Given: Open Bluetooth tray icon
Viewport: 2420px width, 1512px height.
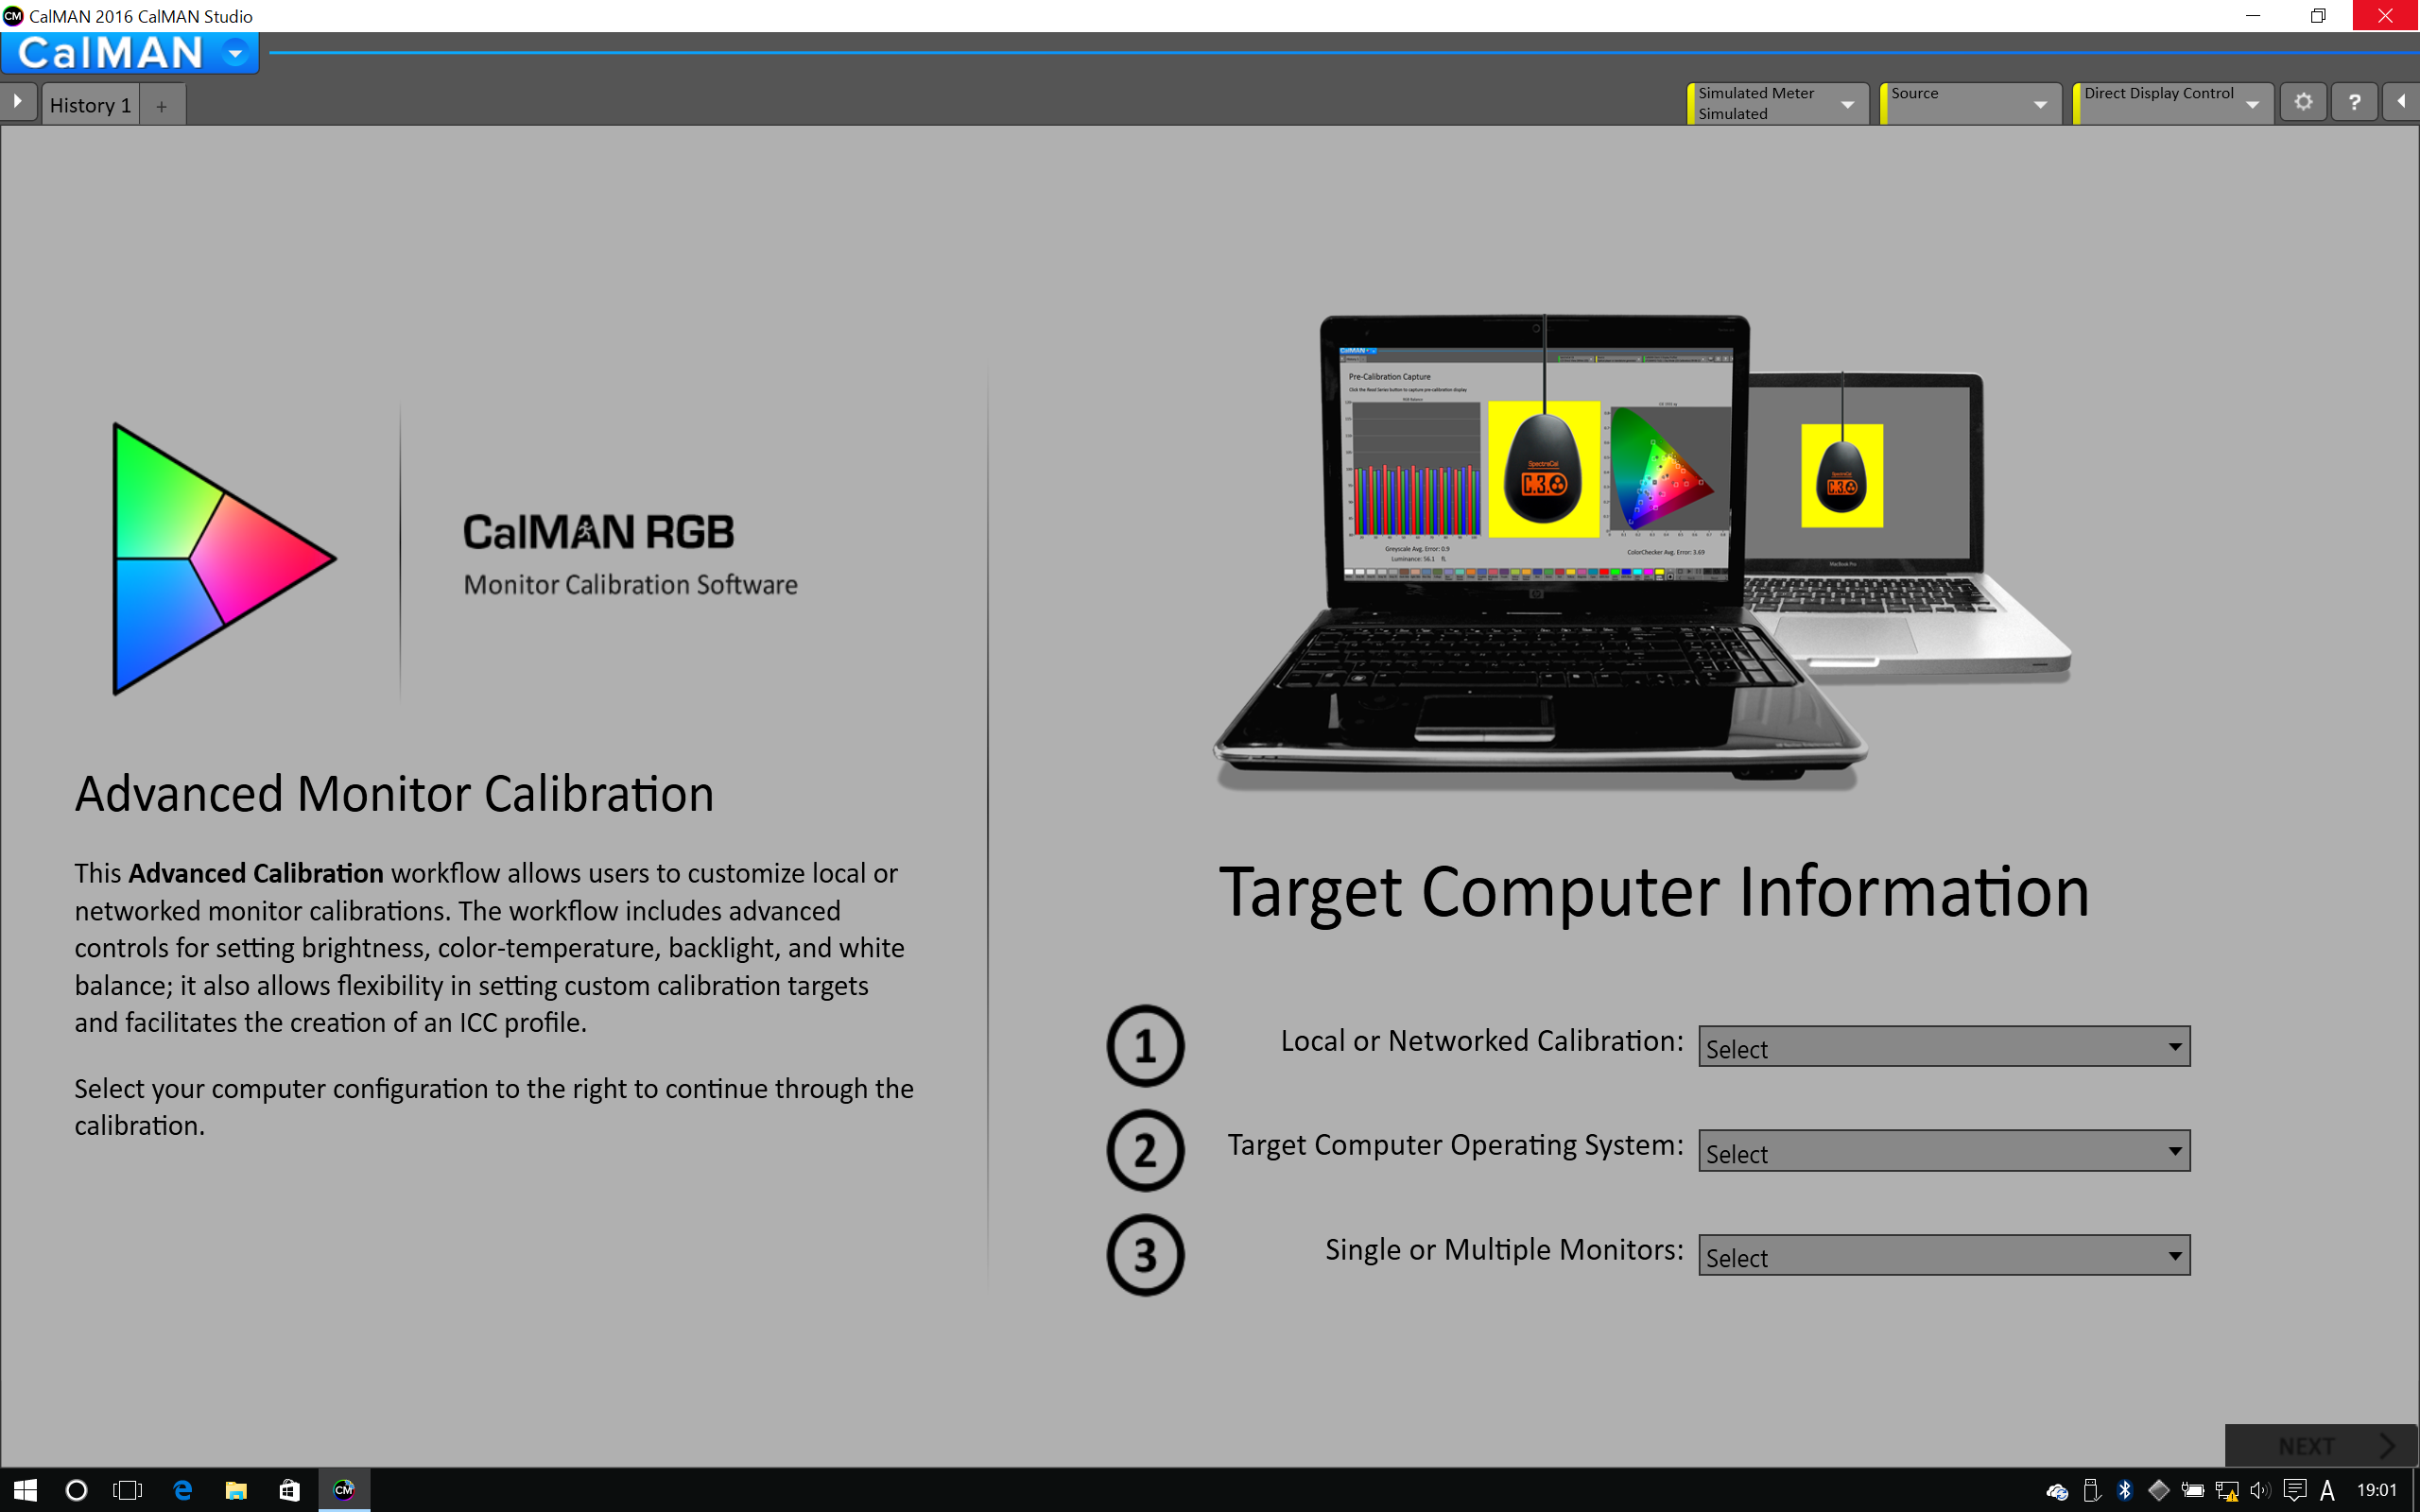Looking at the screenshot, I should point(2125,1491).
